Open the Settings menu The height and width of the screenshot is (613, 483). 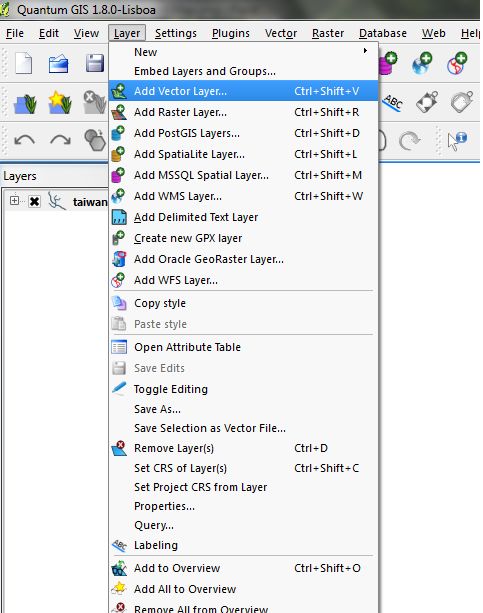(176, 33)
